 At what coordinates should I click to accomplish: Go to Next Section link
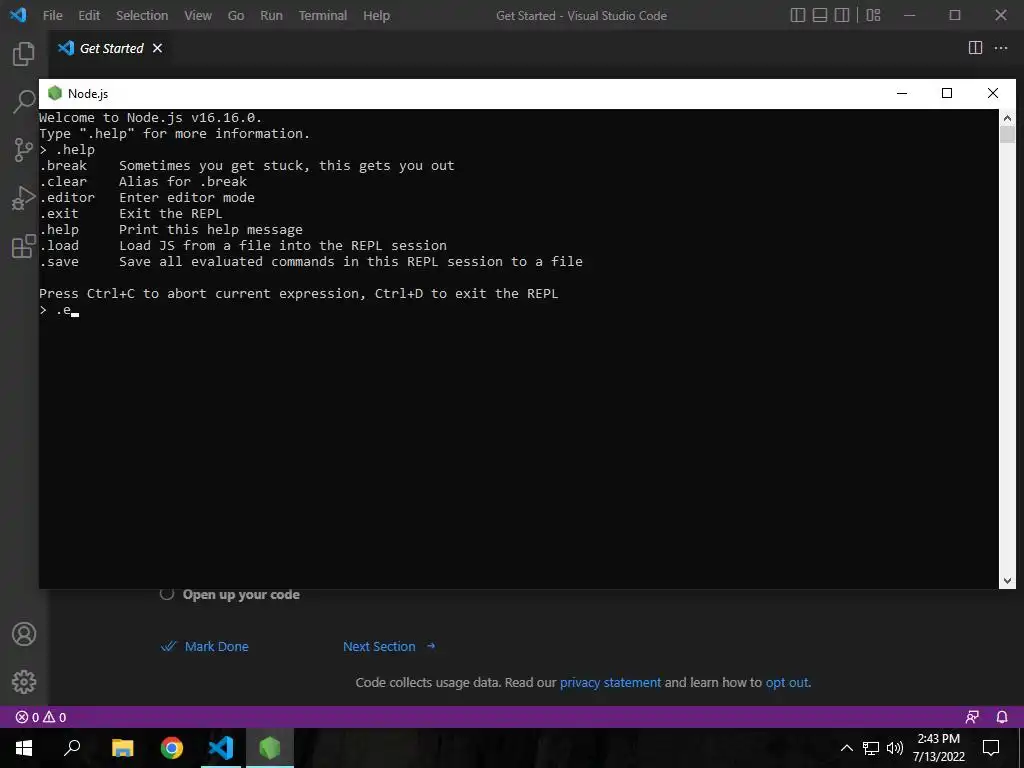point(389,647)
